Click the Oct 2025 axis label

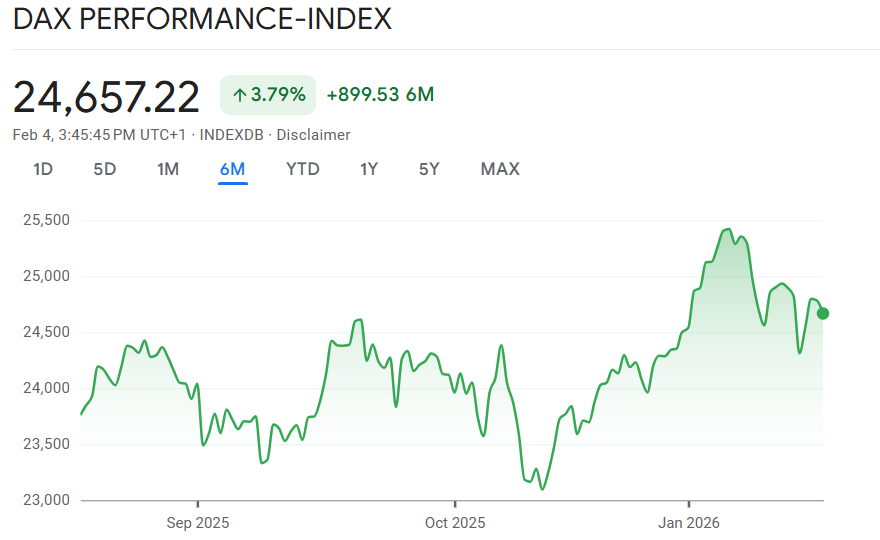pos(455,522)
